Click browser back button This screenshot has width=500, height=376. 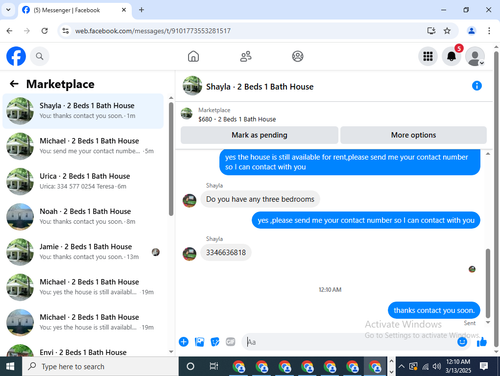9,31
